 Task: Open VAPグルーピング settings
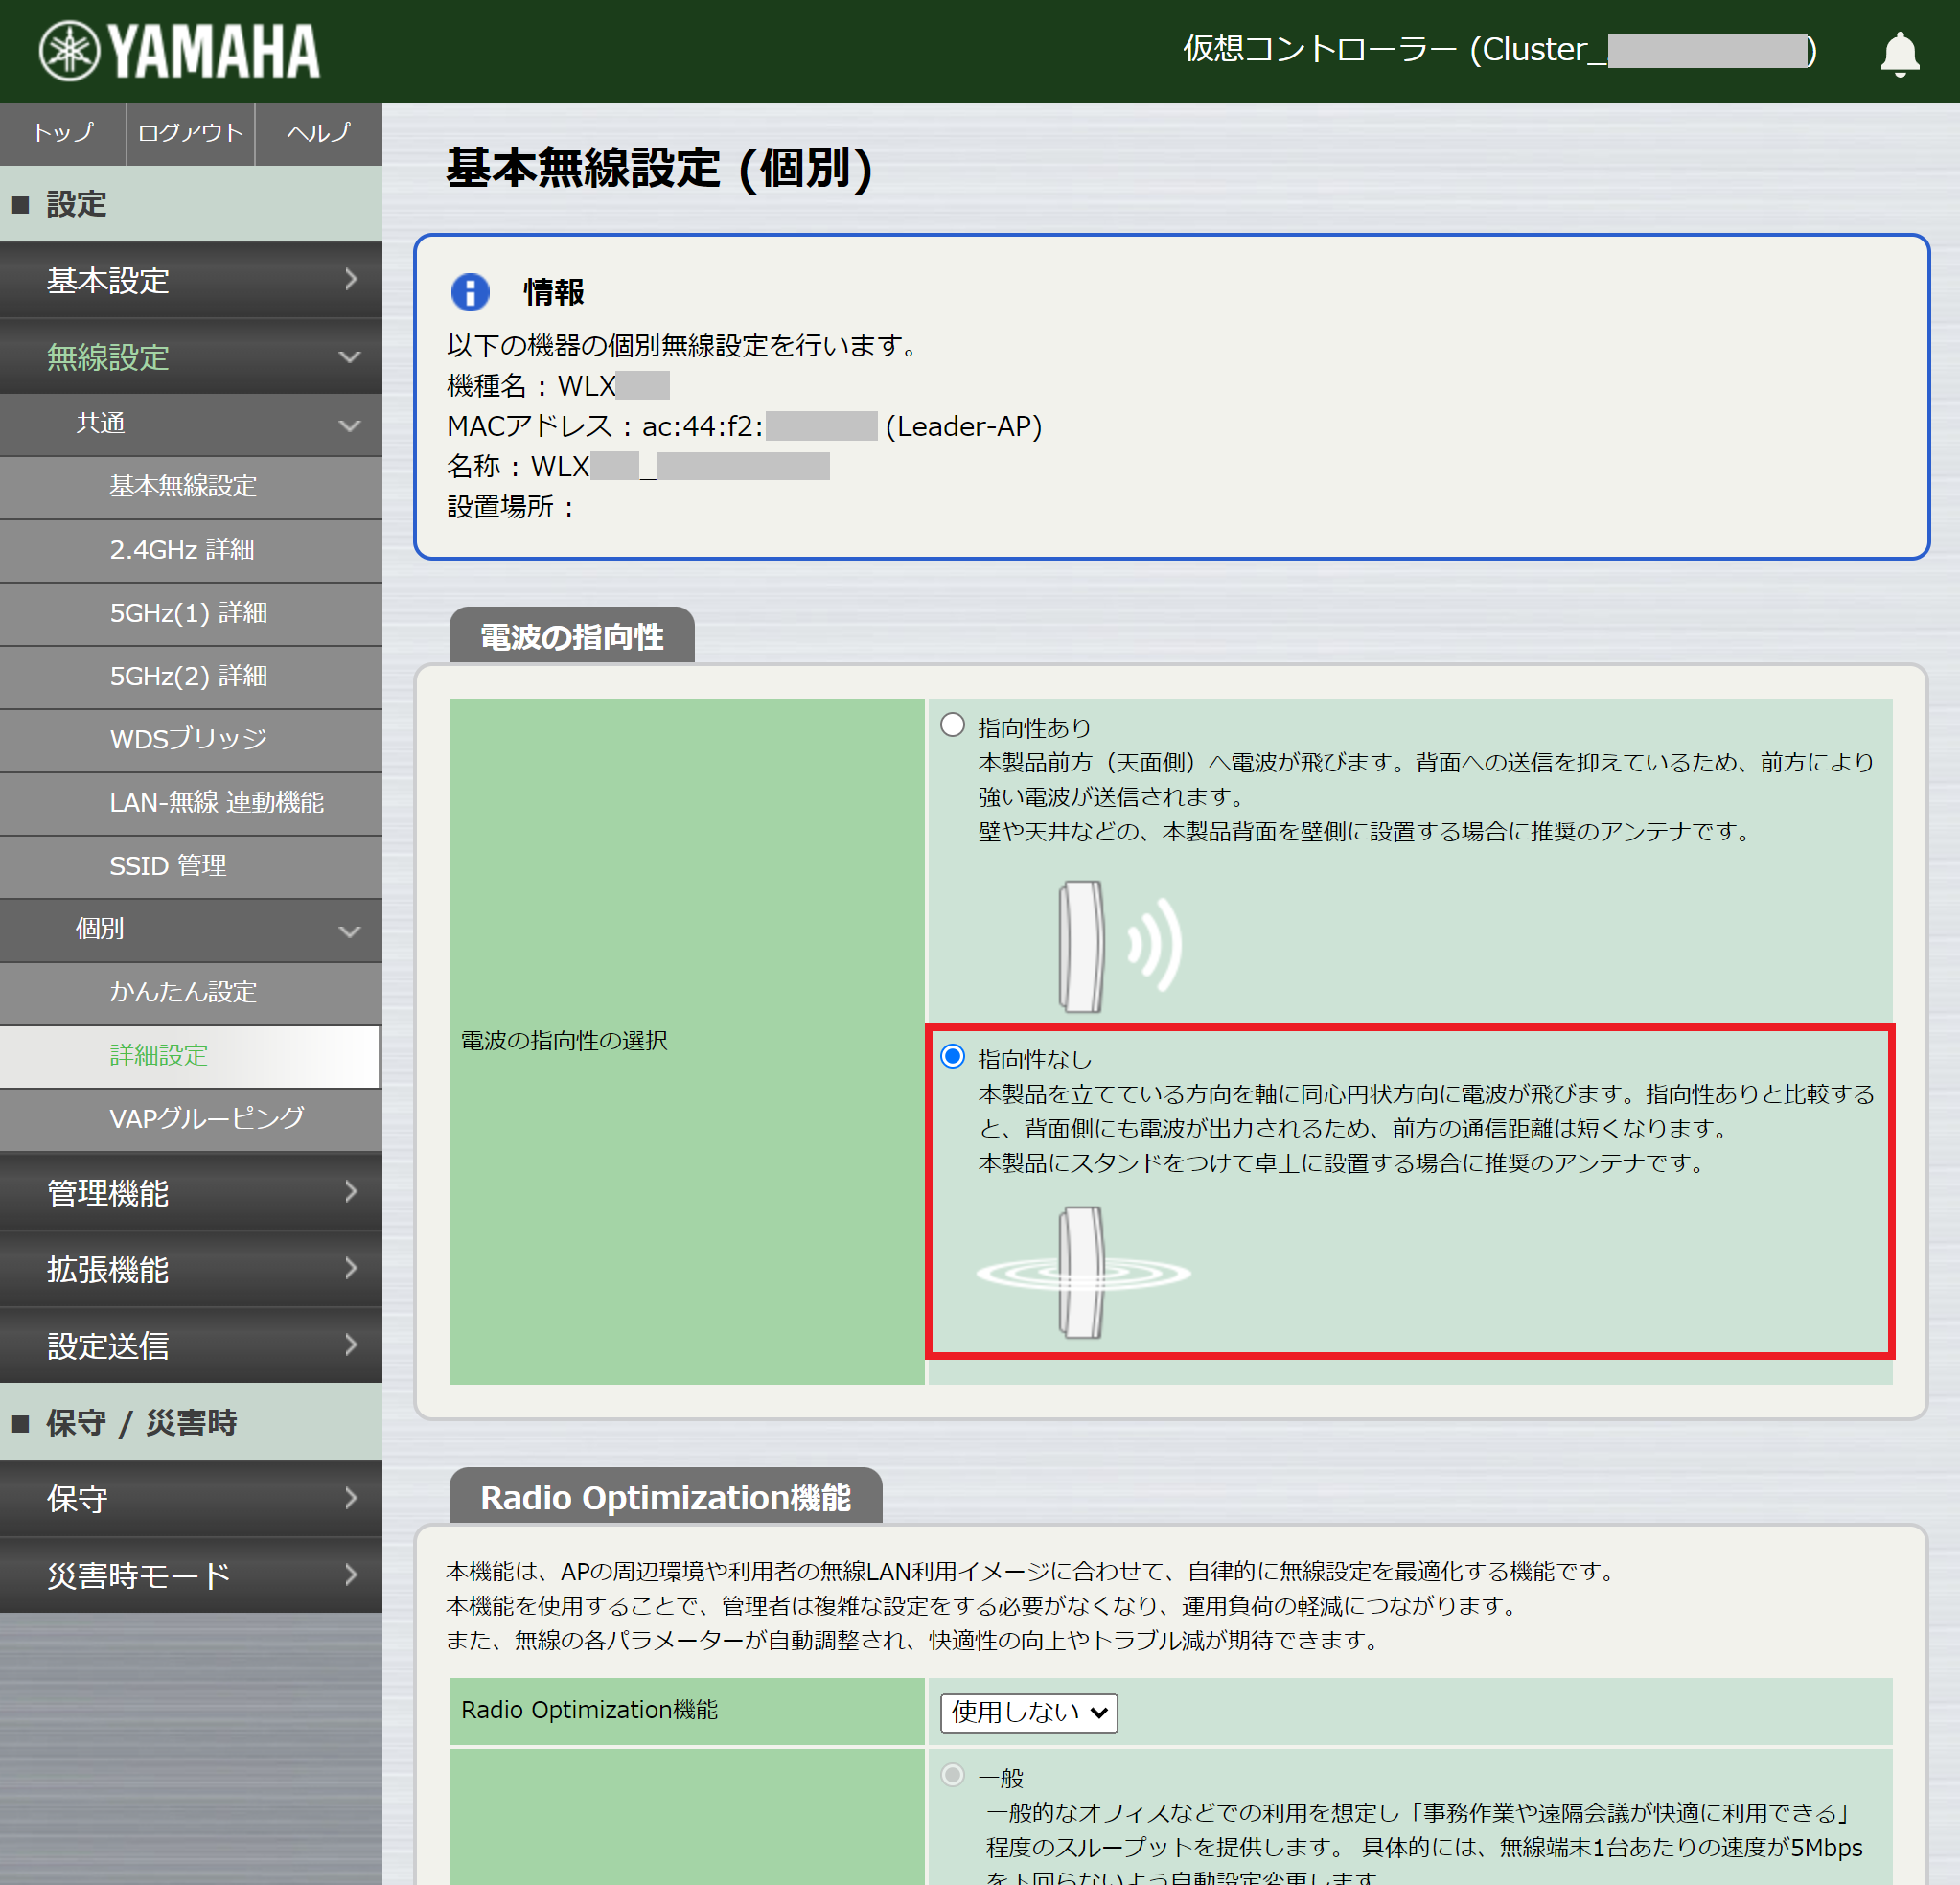coord(204,1119)
